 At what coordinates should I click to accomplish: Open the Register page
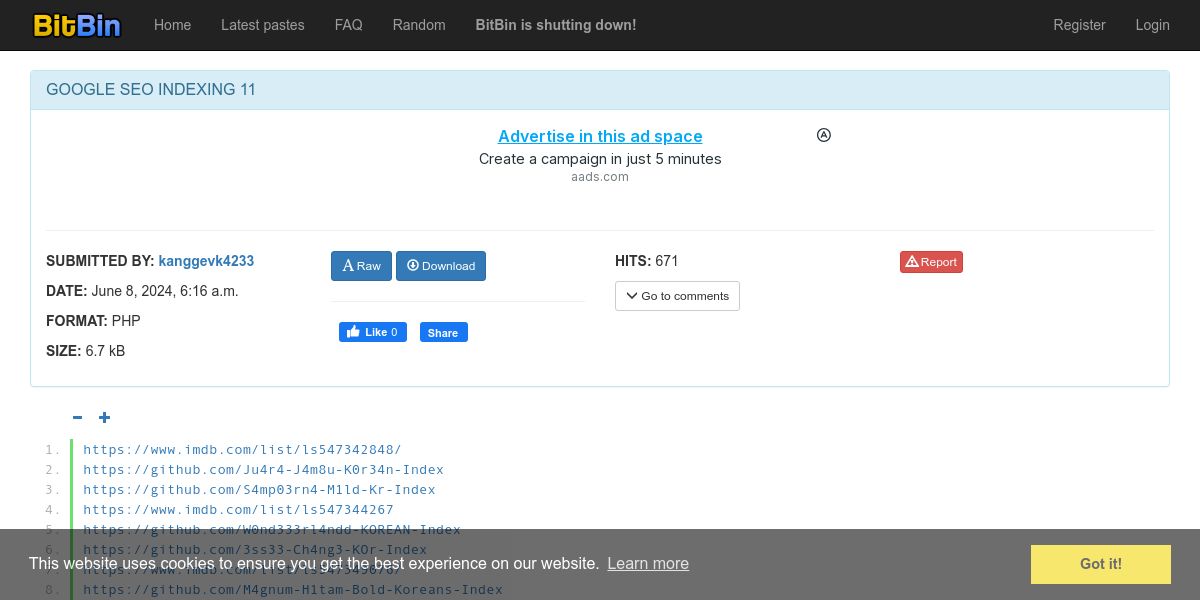pos(1079,25)
